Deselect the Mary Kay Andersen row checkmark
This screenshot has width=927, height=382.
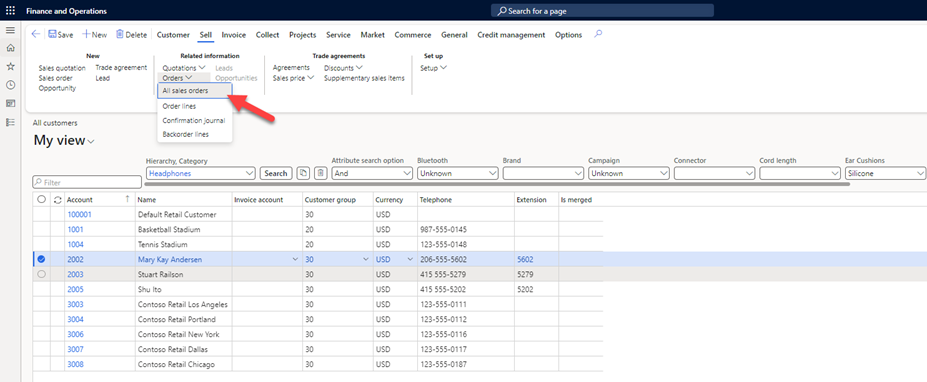(x=41, y=259)
